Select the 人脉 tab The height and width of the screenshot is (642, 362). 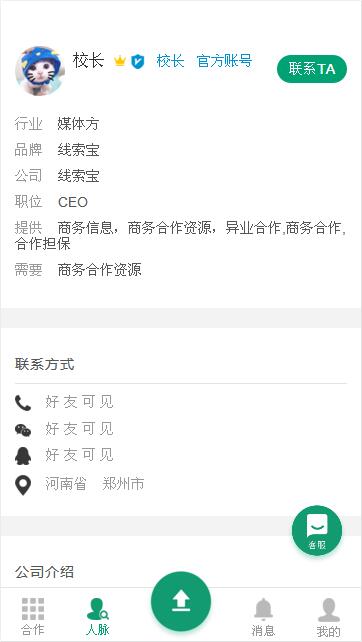(x=98, y=616)
